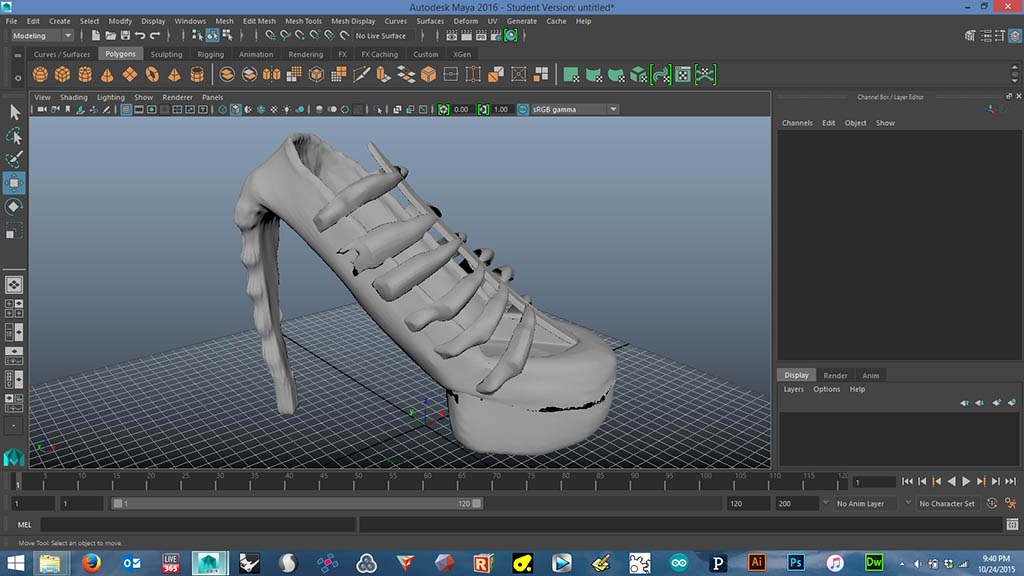
Task: Open the Modeling menu set dropdown
Action: (x=40, y=36)
